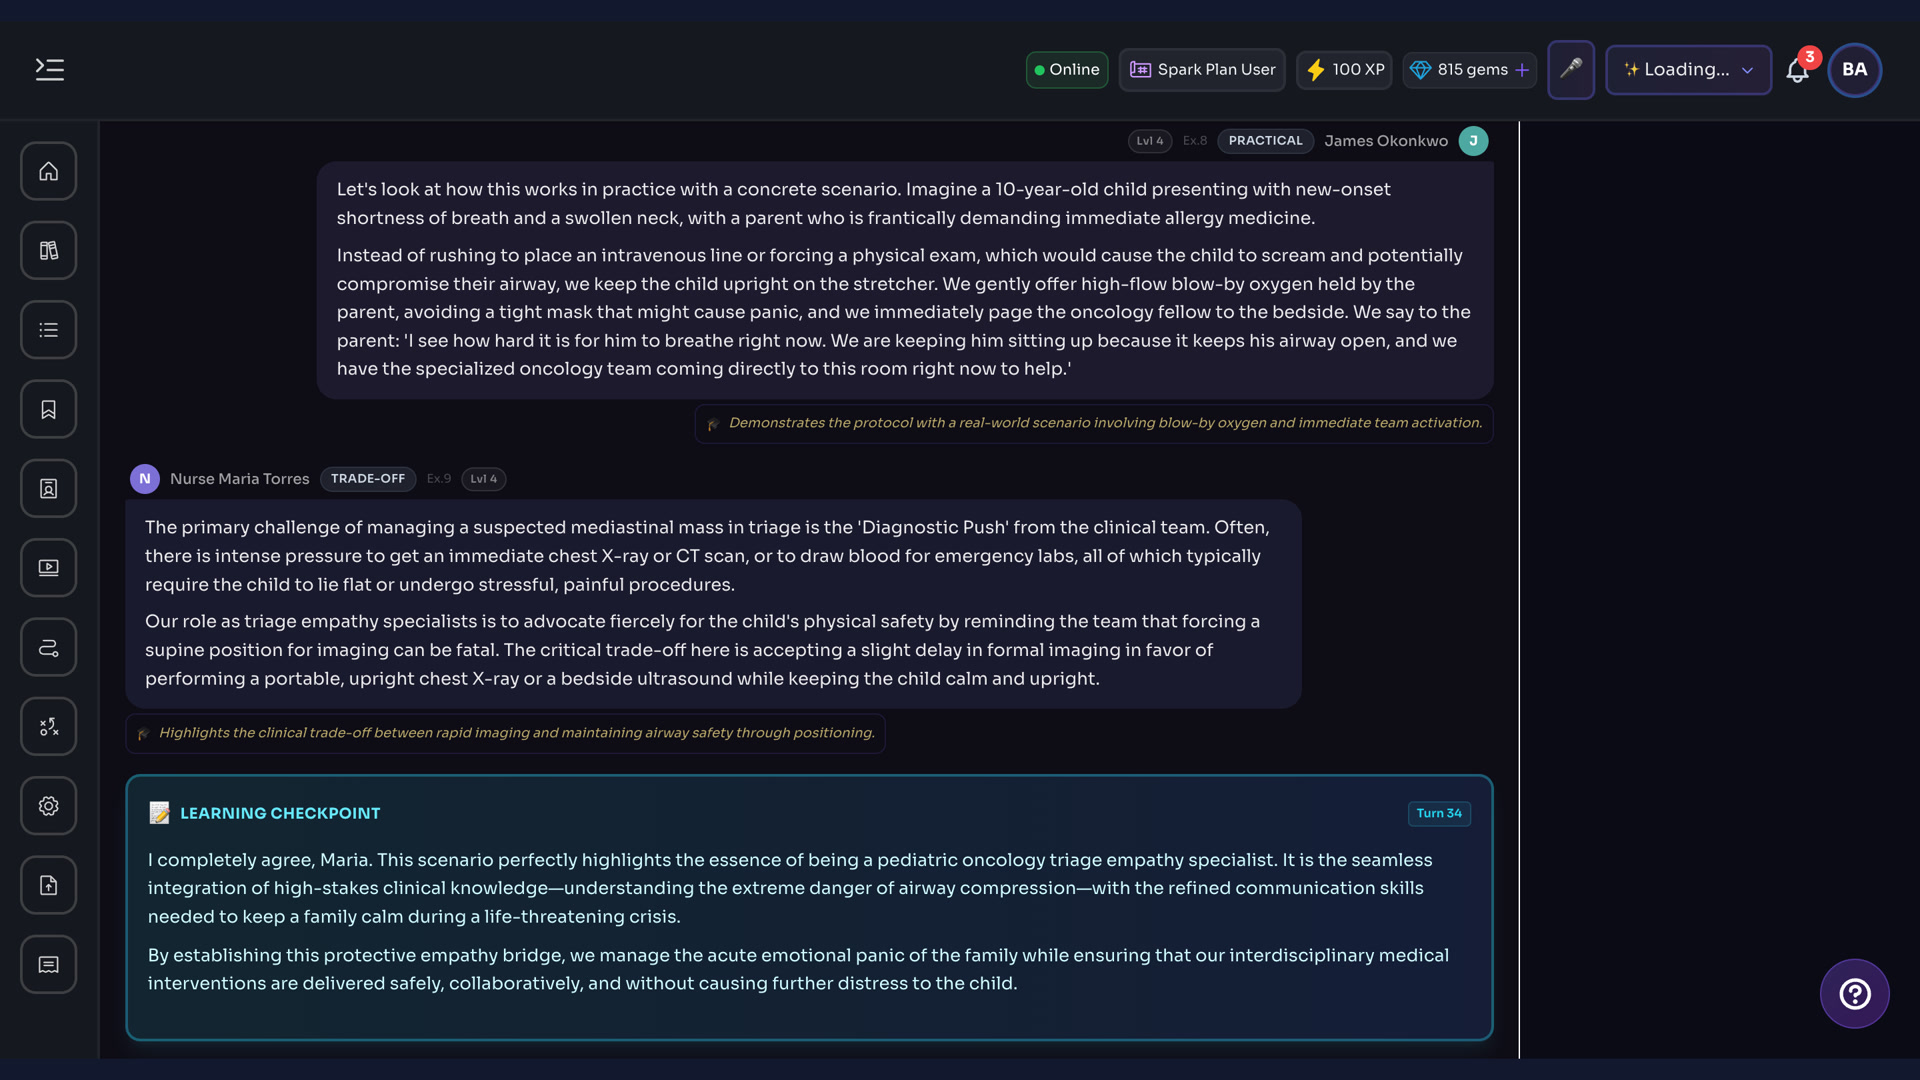Open the bookmarks sidebar icon
The height and width of the screenshot is (1080, 1920).
tap(49, 409)
